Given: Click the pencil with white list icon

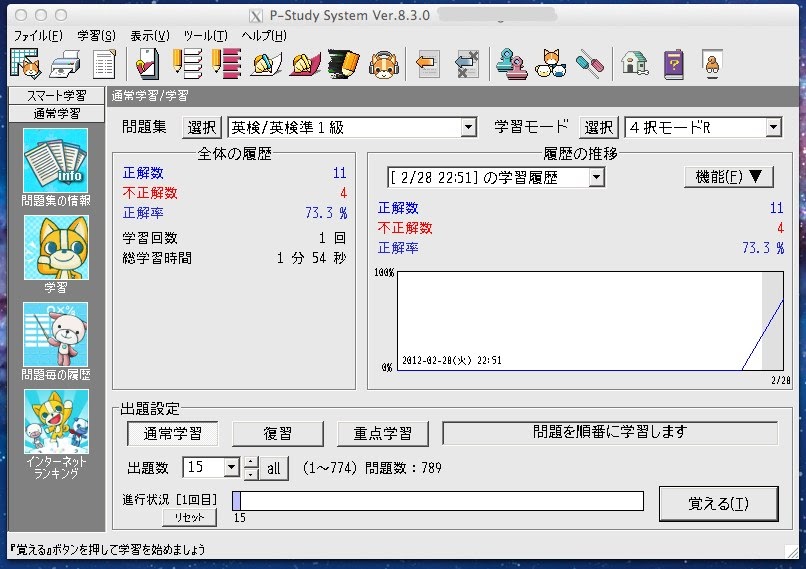Looking at the screenshot, I should tap(187, 64).
